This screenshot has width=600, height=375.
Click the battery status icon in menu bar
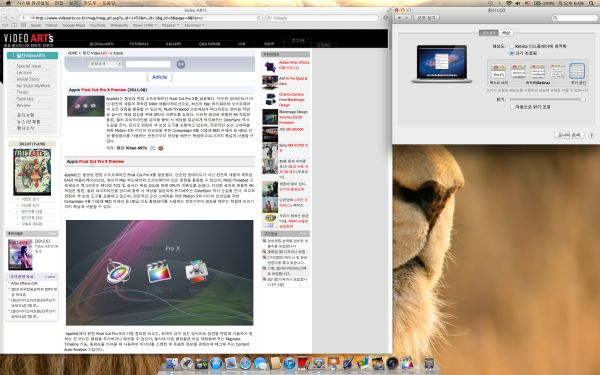537,3
